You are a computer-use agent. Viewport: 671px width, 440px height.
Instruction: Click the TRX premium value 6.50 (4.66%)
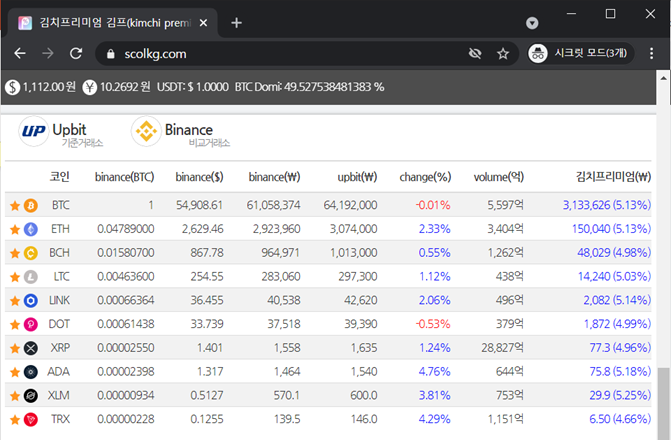click(620, 419)
